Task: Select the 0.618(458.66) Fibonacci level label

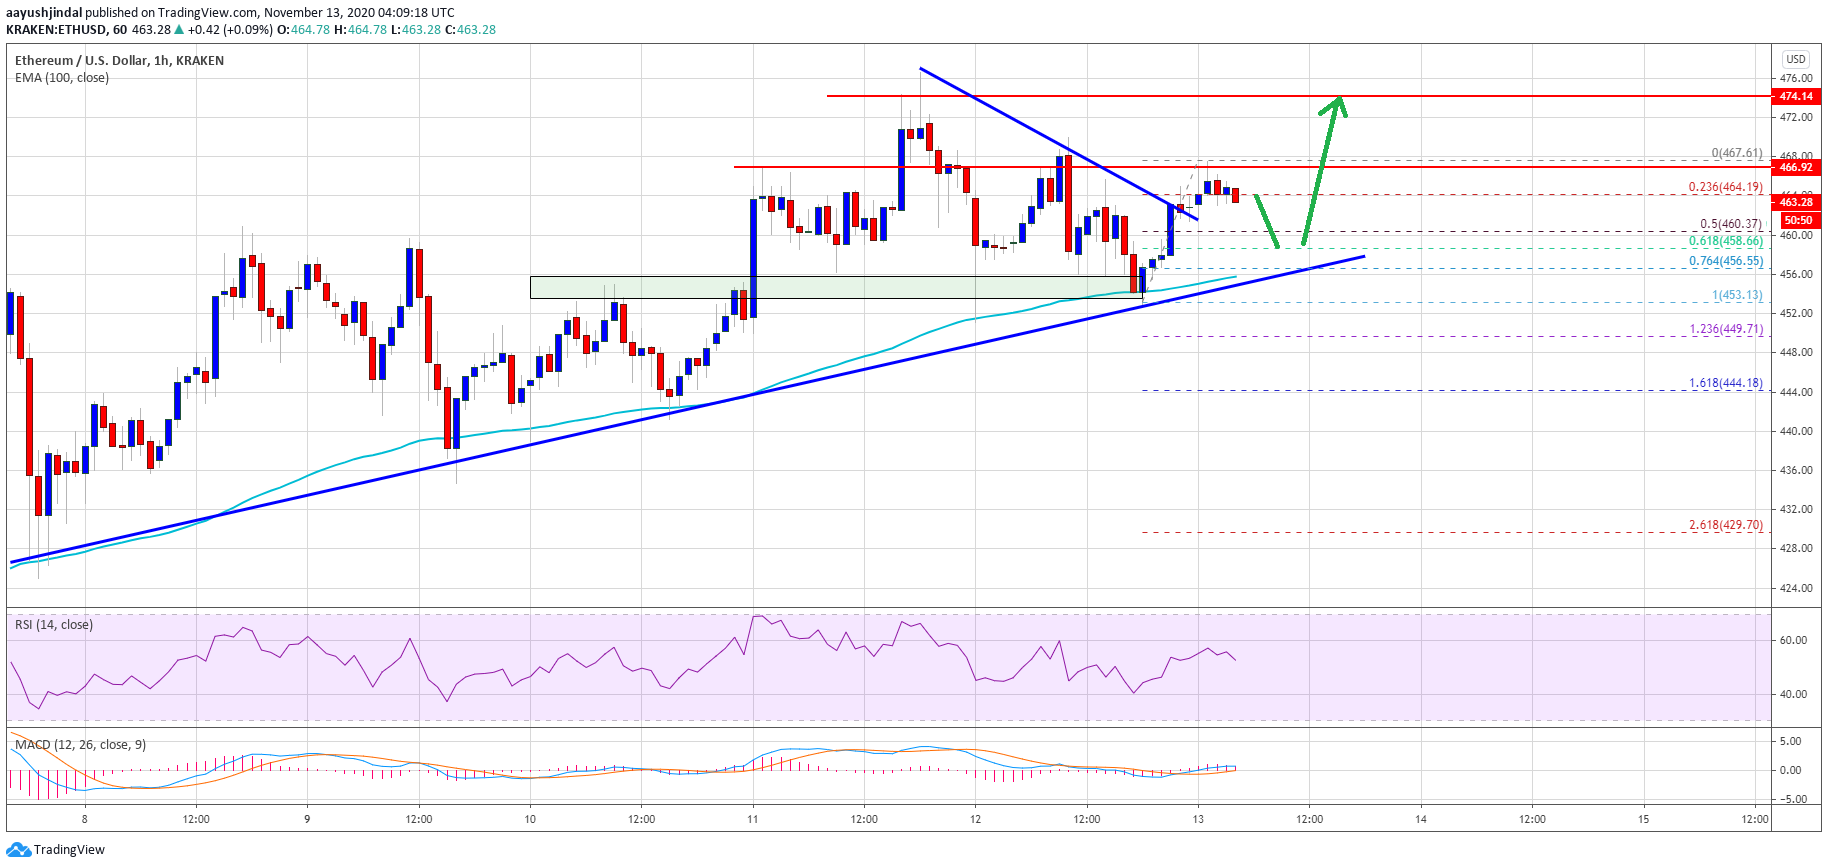Action: coord(1725,241)
